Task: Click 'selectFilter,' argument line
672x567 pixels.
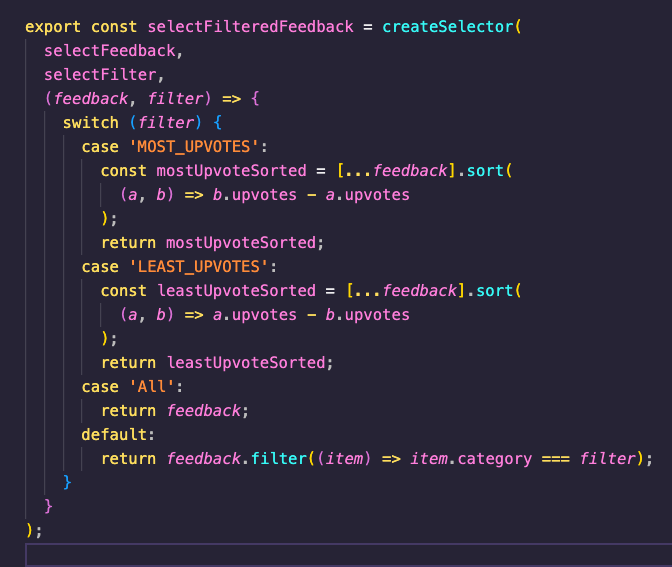Action: (x=104, y=75)
